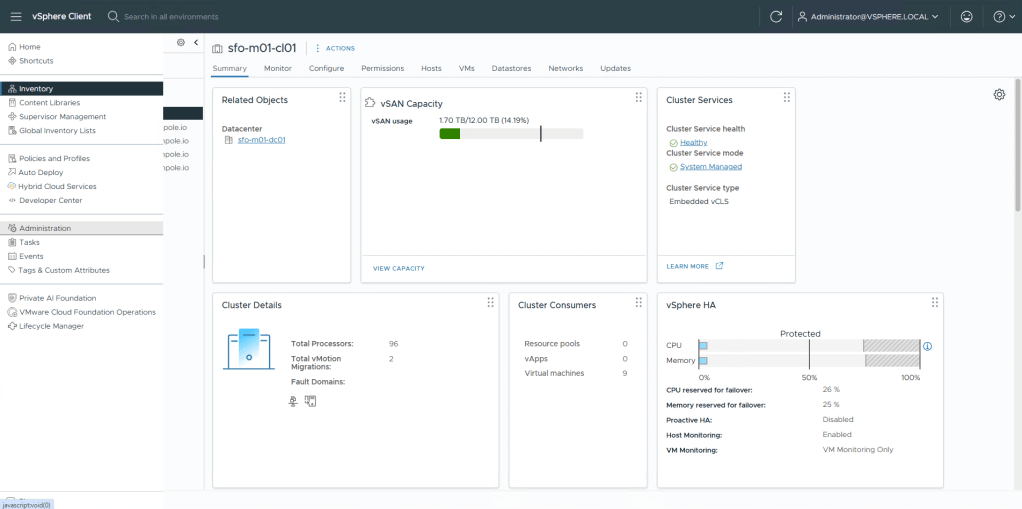The height and width of the screenshot is (509, 1022).
Task: Click the vSphere HA info icon
Action: click(927, 346)
